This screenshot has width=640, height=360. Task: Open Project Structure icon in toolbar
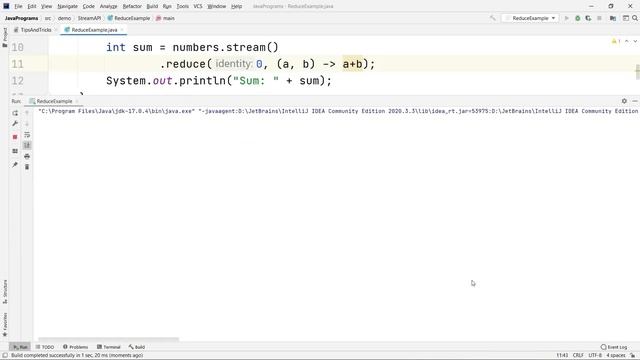[613, 18]
